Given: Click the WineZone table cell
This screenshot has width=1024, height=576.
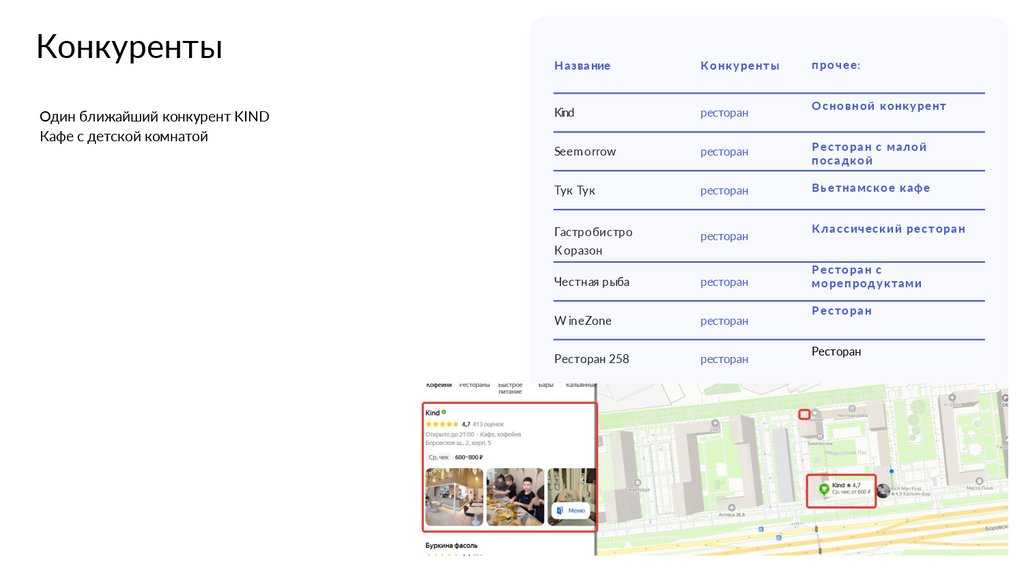Looking at the screenshot, I should click(583, 321).
